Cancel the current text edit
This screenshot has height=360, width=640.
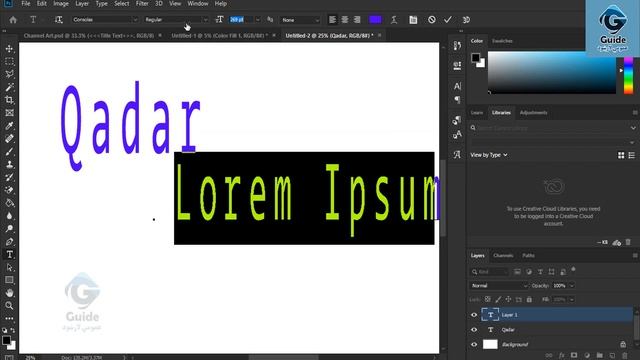pos(431,20)
